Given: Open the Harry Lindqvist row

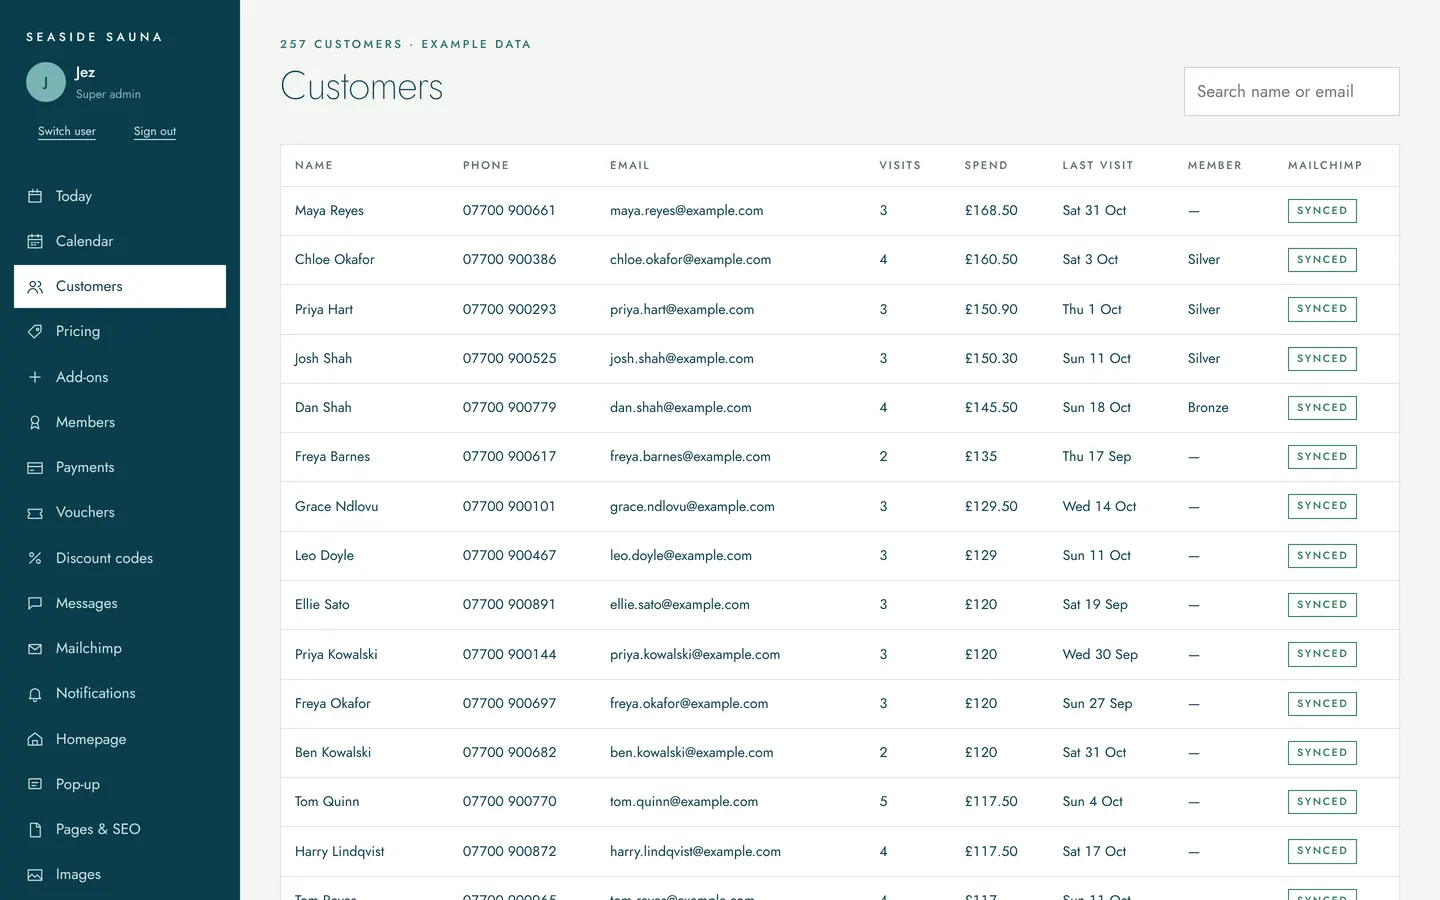Looking at the screenshot, I should (x=840, y=851).
